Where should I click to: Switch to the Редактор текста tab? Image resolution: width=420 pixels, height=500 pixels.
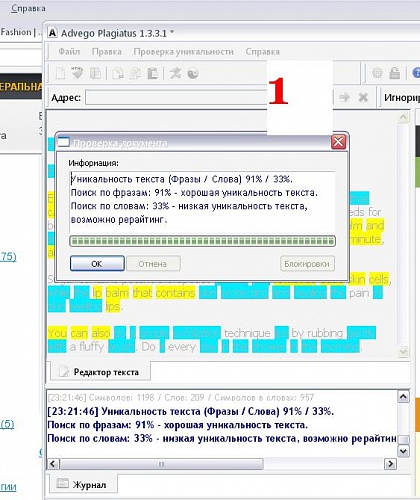click(100, 372)
